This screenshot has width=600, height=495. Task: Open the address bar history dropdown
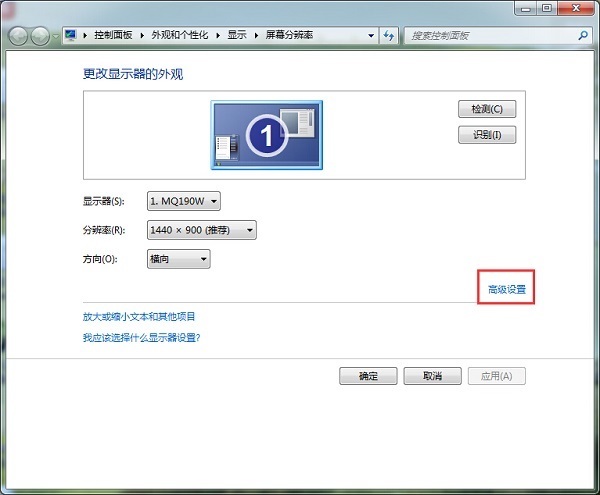pos(371,36)
